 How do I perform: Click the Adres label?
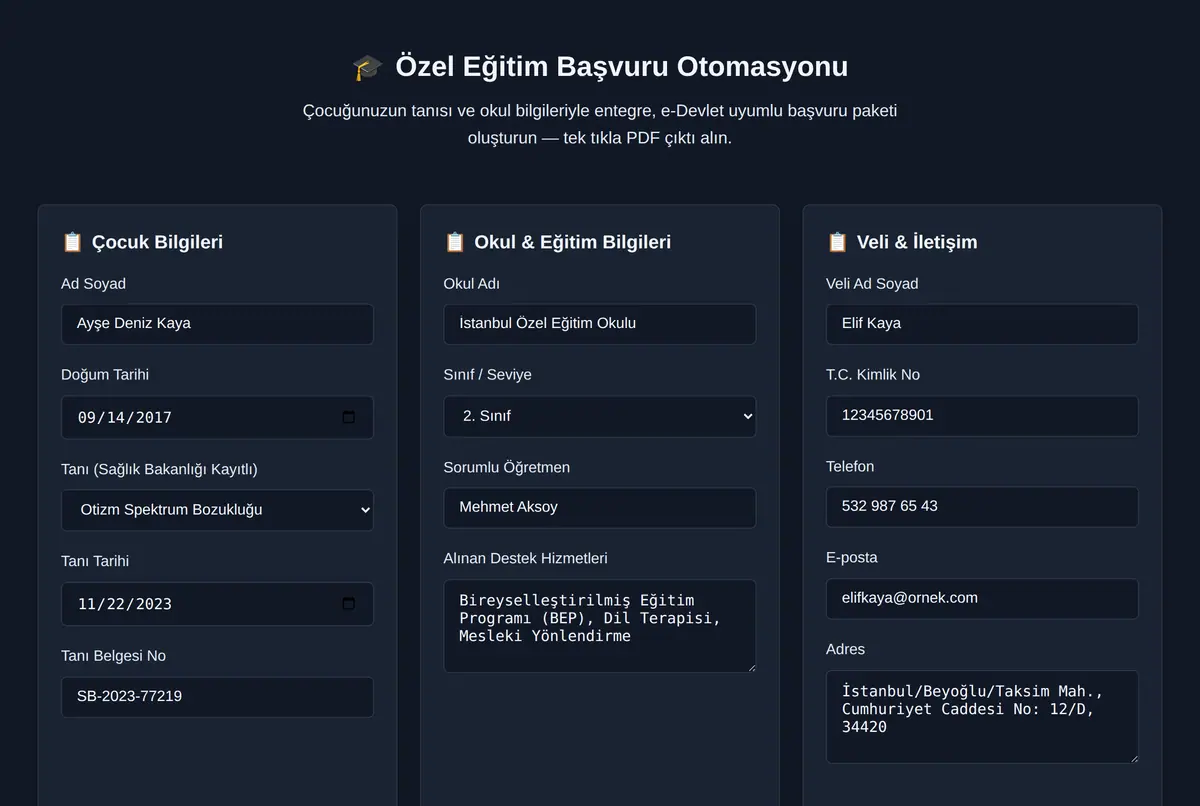846,649
